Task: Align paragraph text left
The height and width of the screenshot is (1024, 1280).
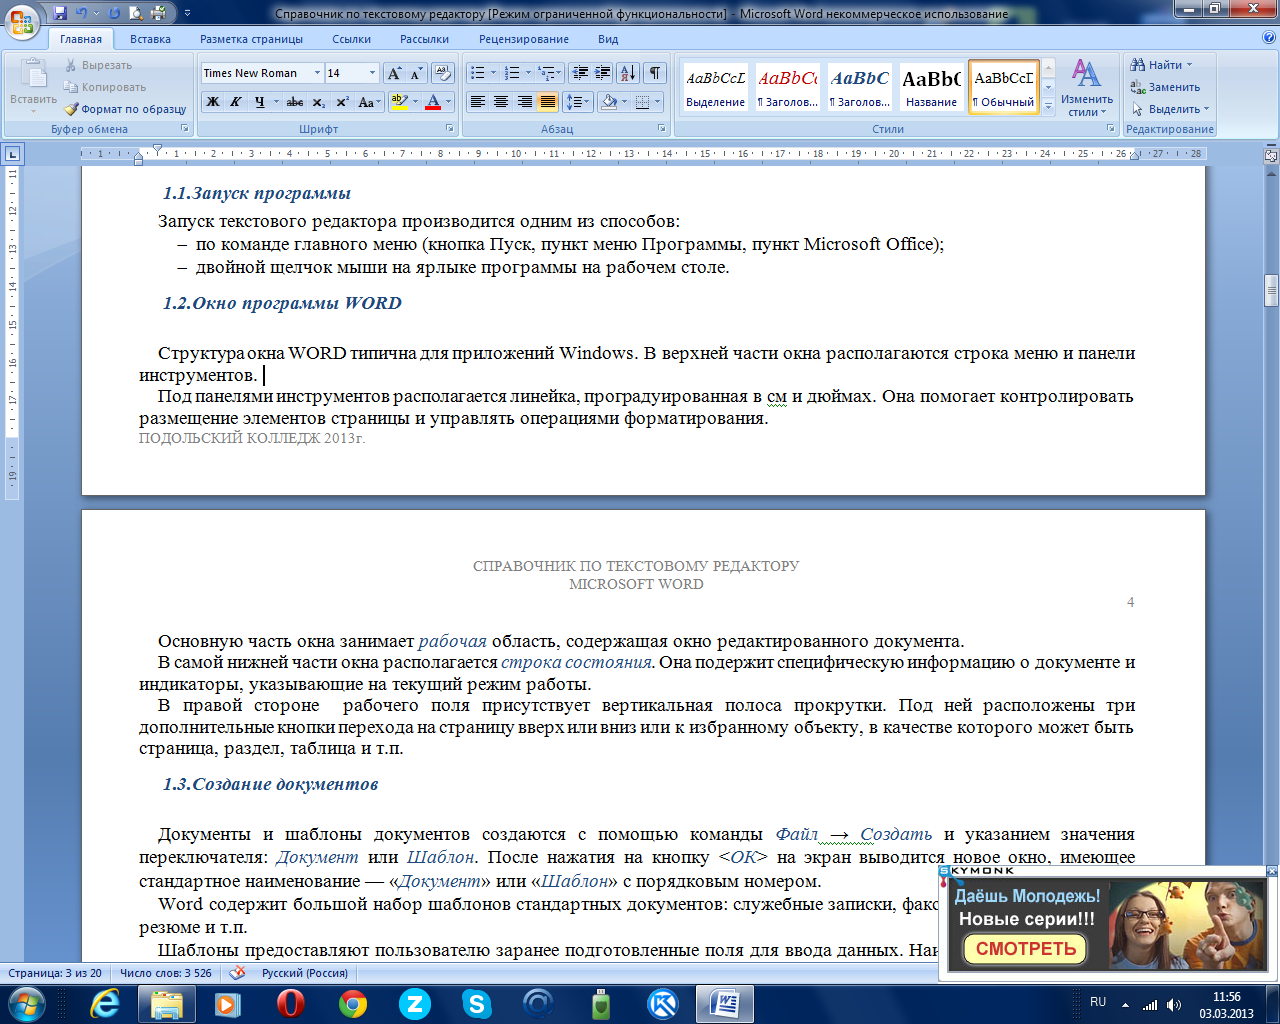Action: pyautogui.click(x=478, y=102)
